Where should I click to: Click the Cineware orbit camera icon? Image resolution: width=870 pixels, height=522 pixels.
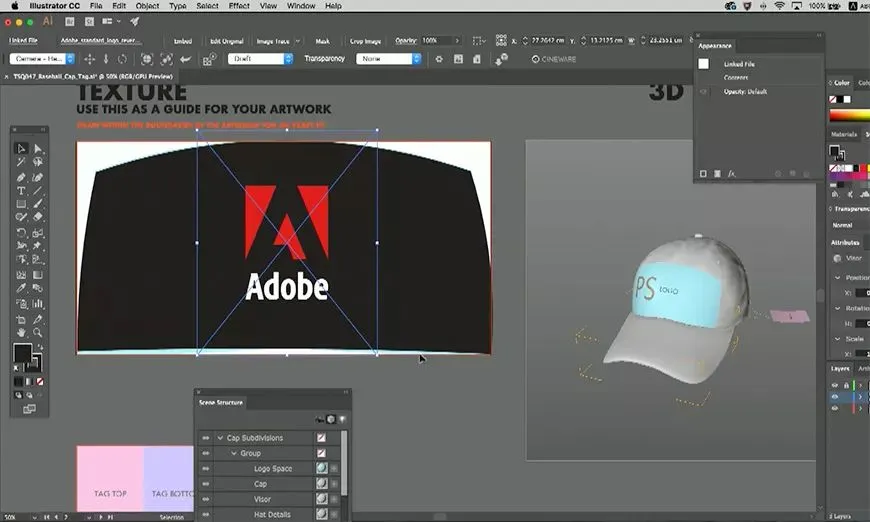[122, 59]
